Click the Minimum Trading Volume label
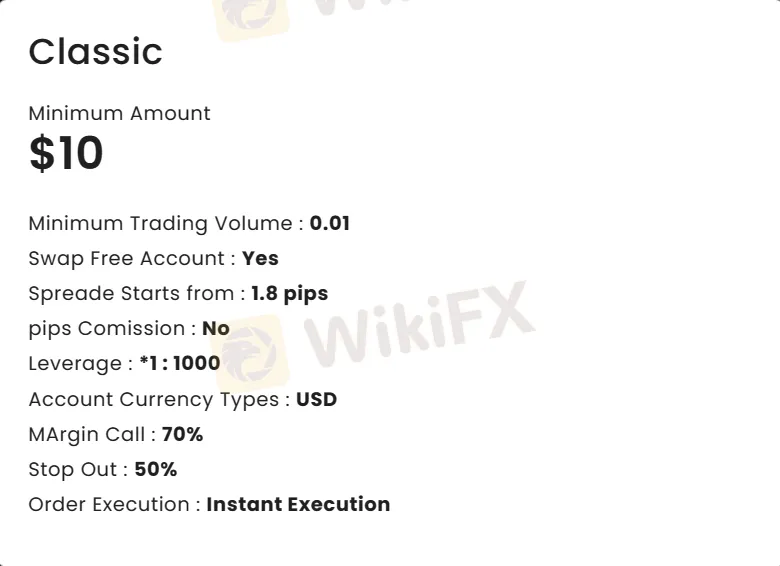This screenshot has width=780, height=566. coord(166,223)
